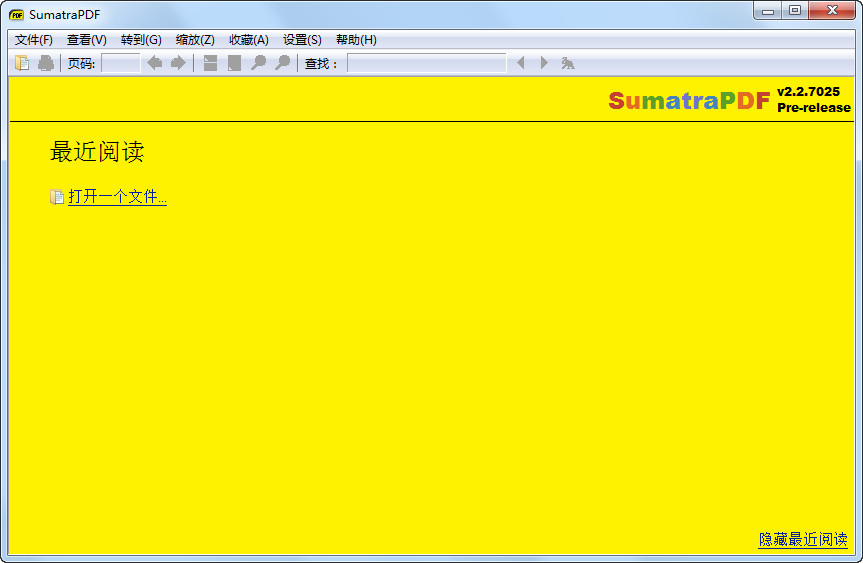Open the 帮助(H) menu
The image size is (863, 563).
pyautogui.click(x=356, y=40)
